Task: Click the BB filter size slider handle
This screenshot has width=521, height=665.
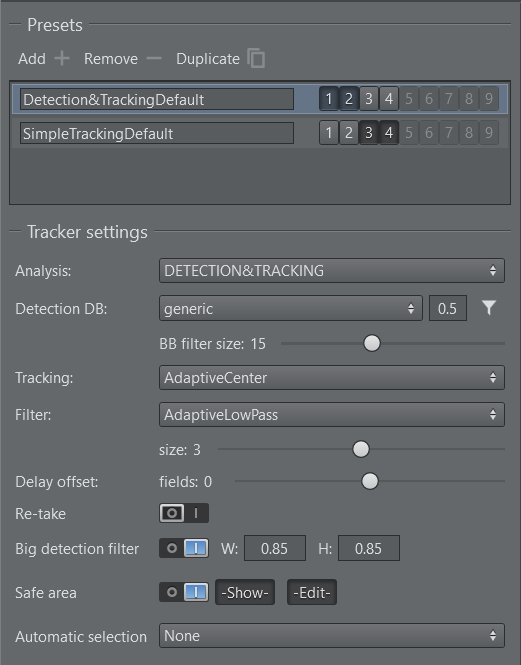Action: [372, 343]
